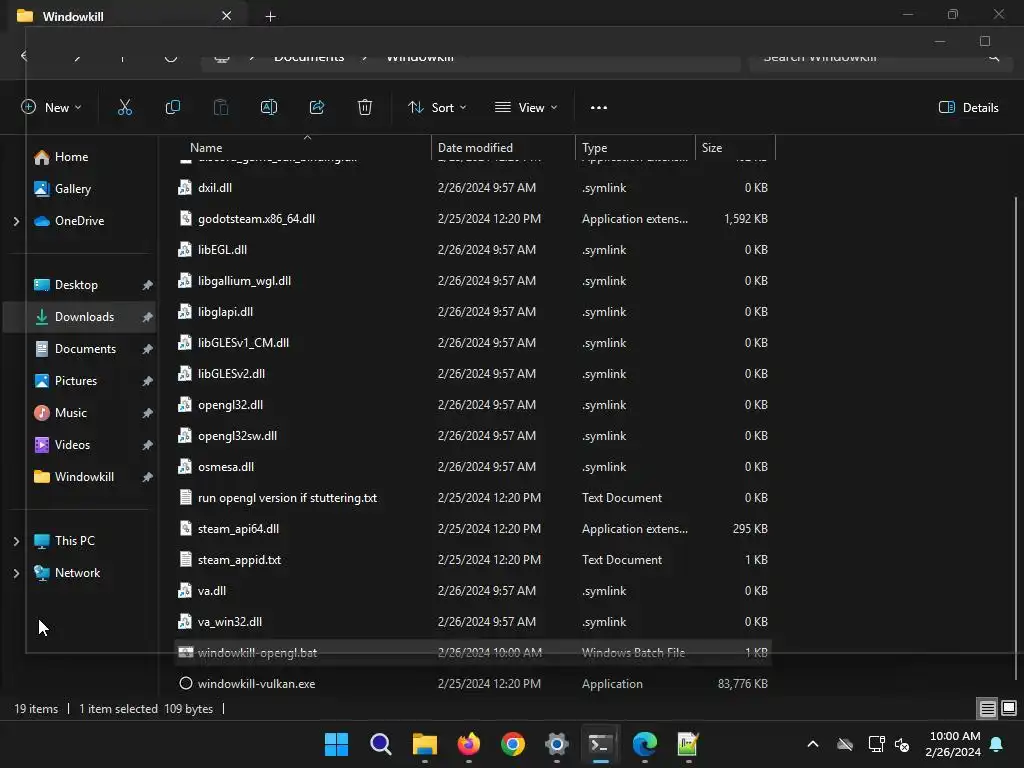The height and width of the screenshot is (768, 1024).
Task: Open Terminal from taskbar
Action: coord(600,744)
